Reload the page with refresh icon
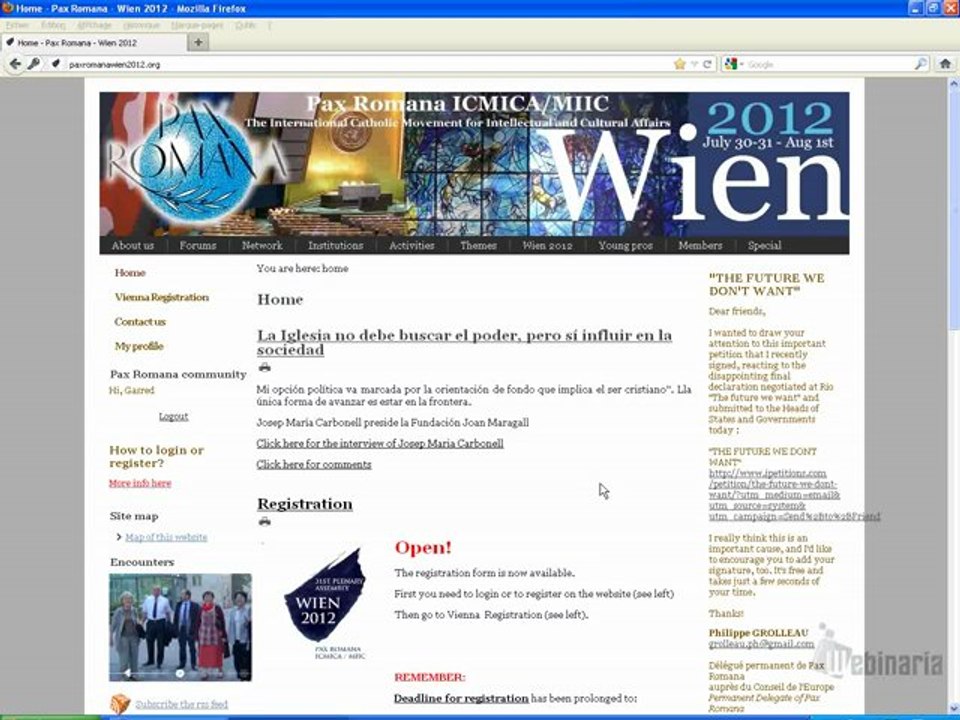Screen dimensions: 960x720 (707, 64)
